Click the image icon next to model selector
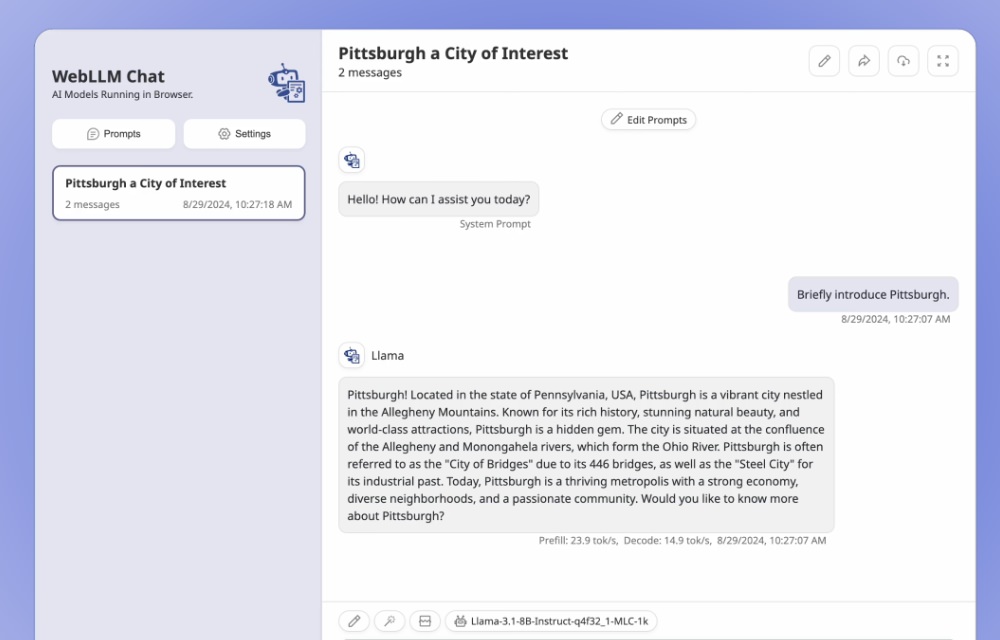 tap(424, 621)
